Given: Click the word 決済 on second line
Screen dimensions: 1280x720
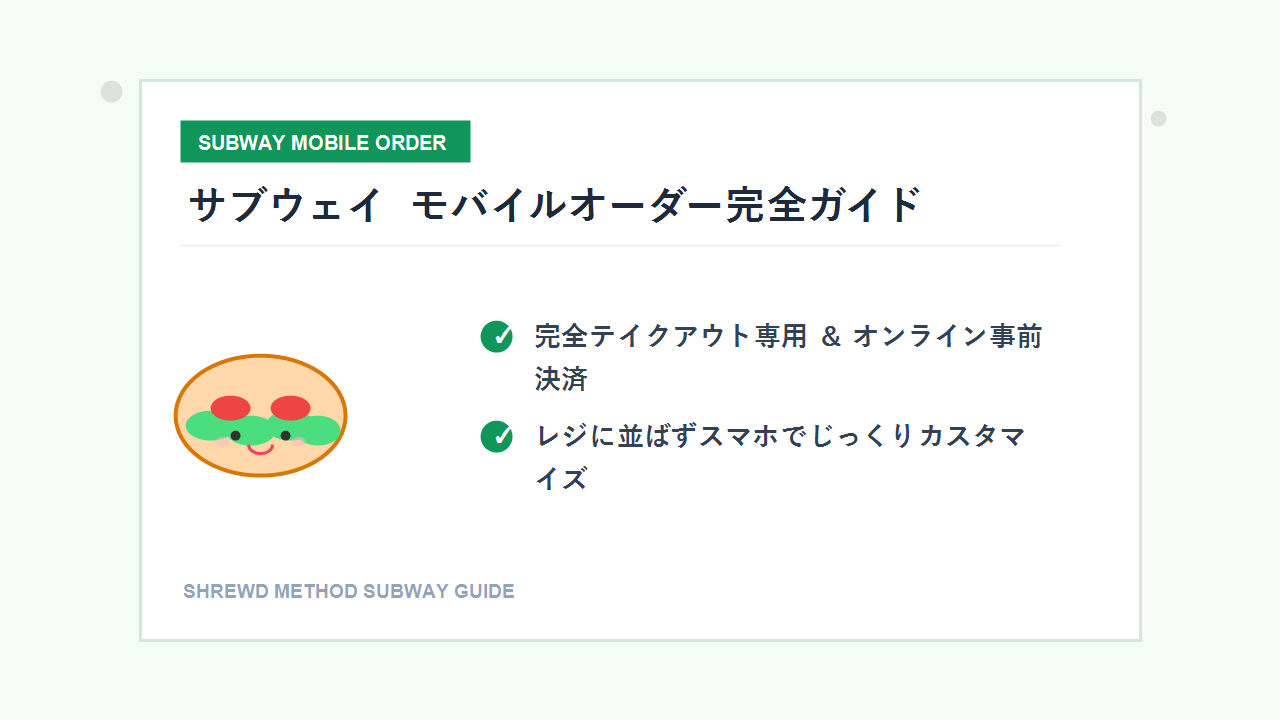Looking at the screenshot, I should pyautogui.click(x=560, y=379).
